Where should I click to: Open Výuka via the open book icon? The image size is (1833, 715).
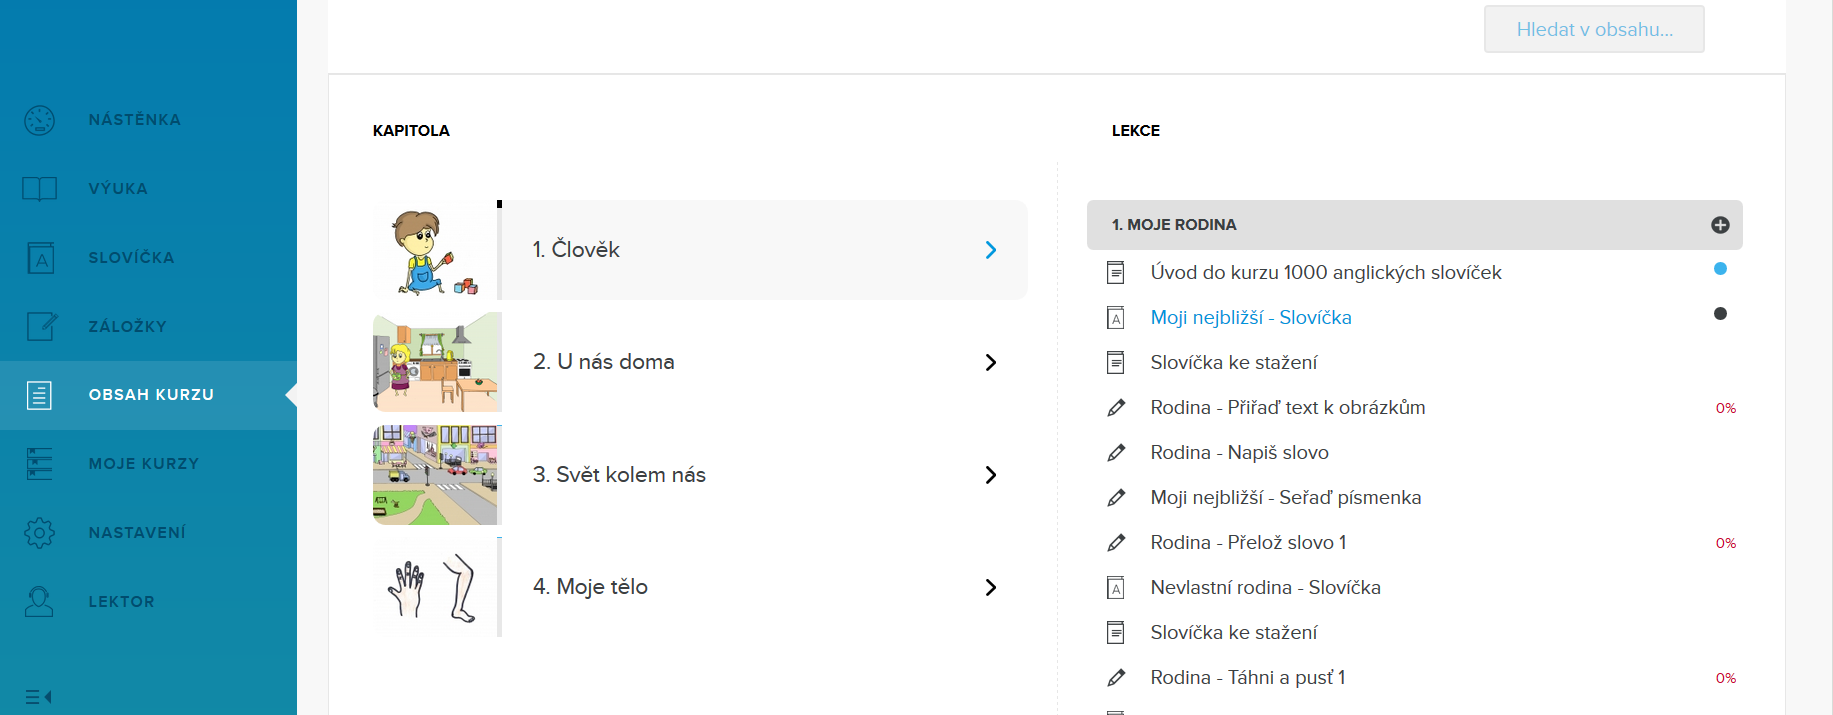pos(40,189)
